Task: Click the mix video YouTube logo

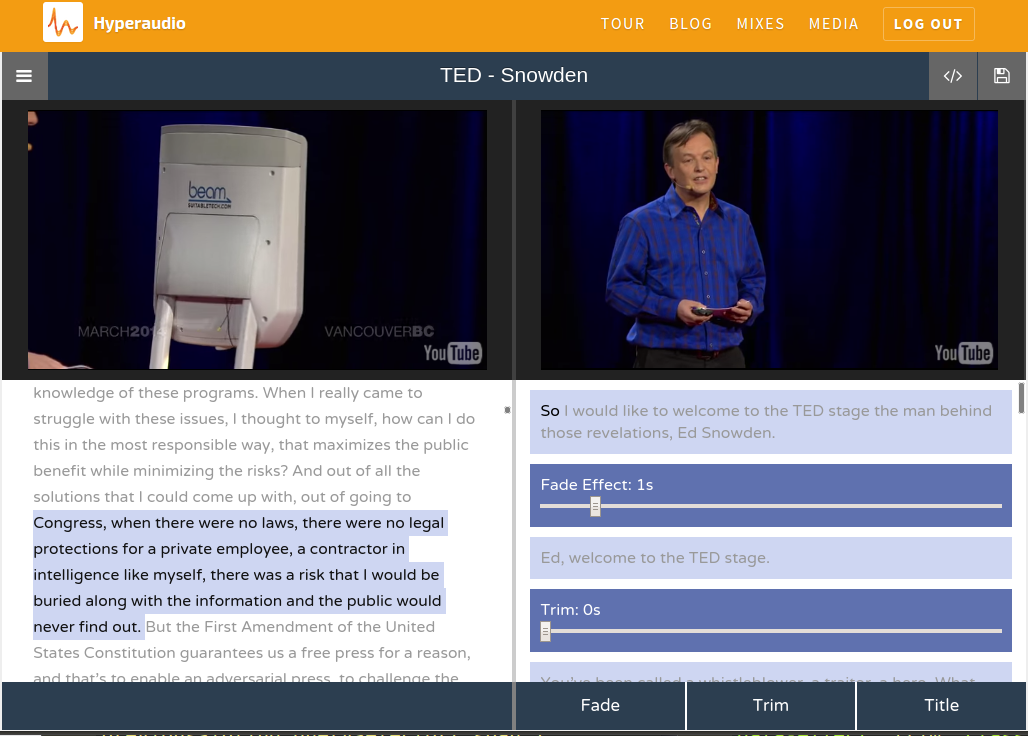Action: click(x=963, y=353)
